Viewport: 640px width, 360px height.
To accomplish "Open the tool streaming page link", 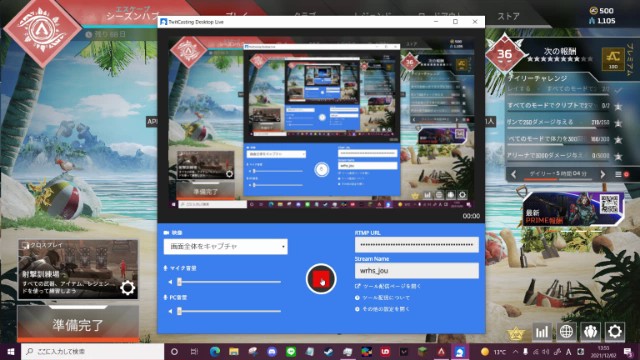I will 388,287.
